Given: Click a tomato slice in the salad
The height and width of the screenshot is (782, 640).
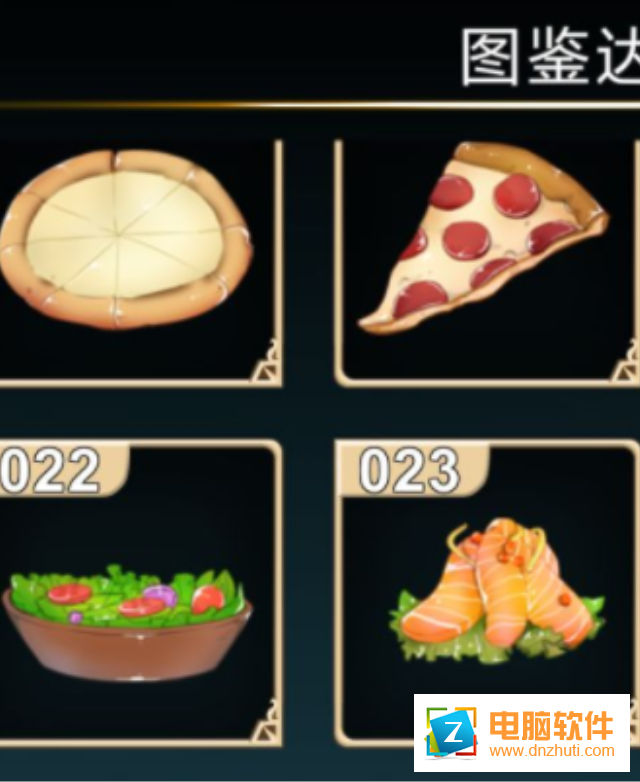Looking at the screenshot, I should tap(69, 593).
